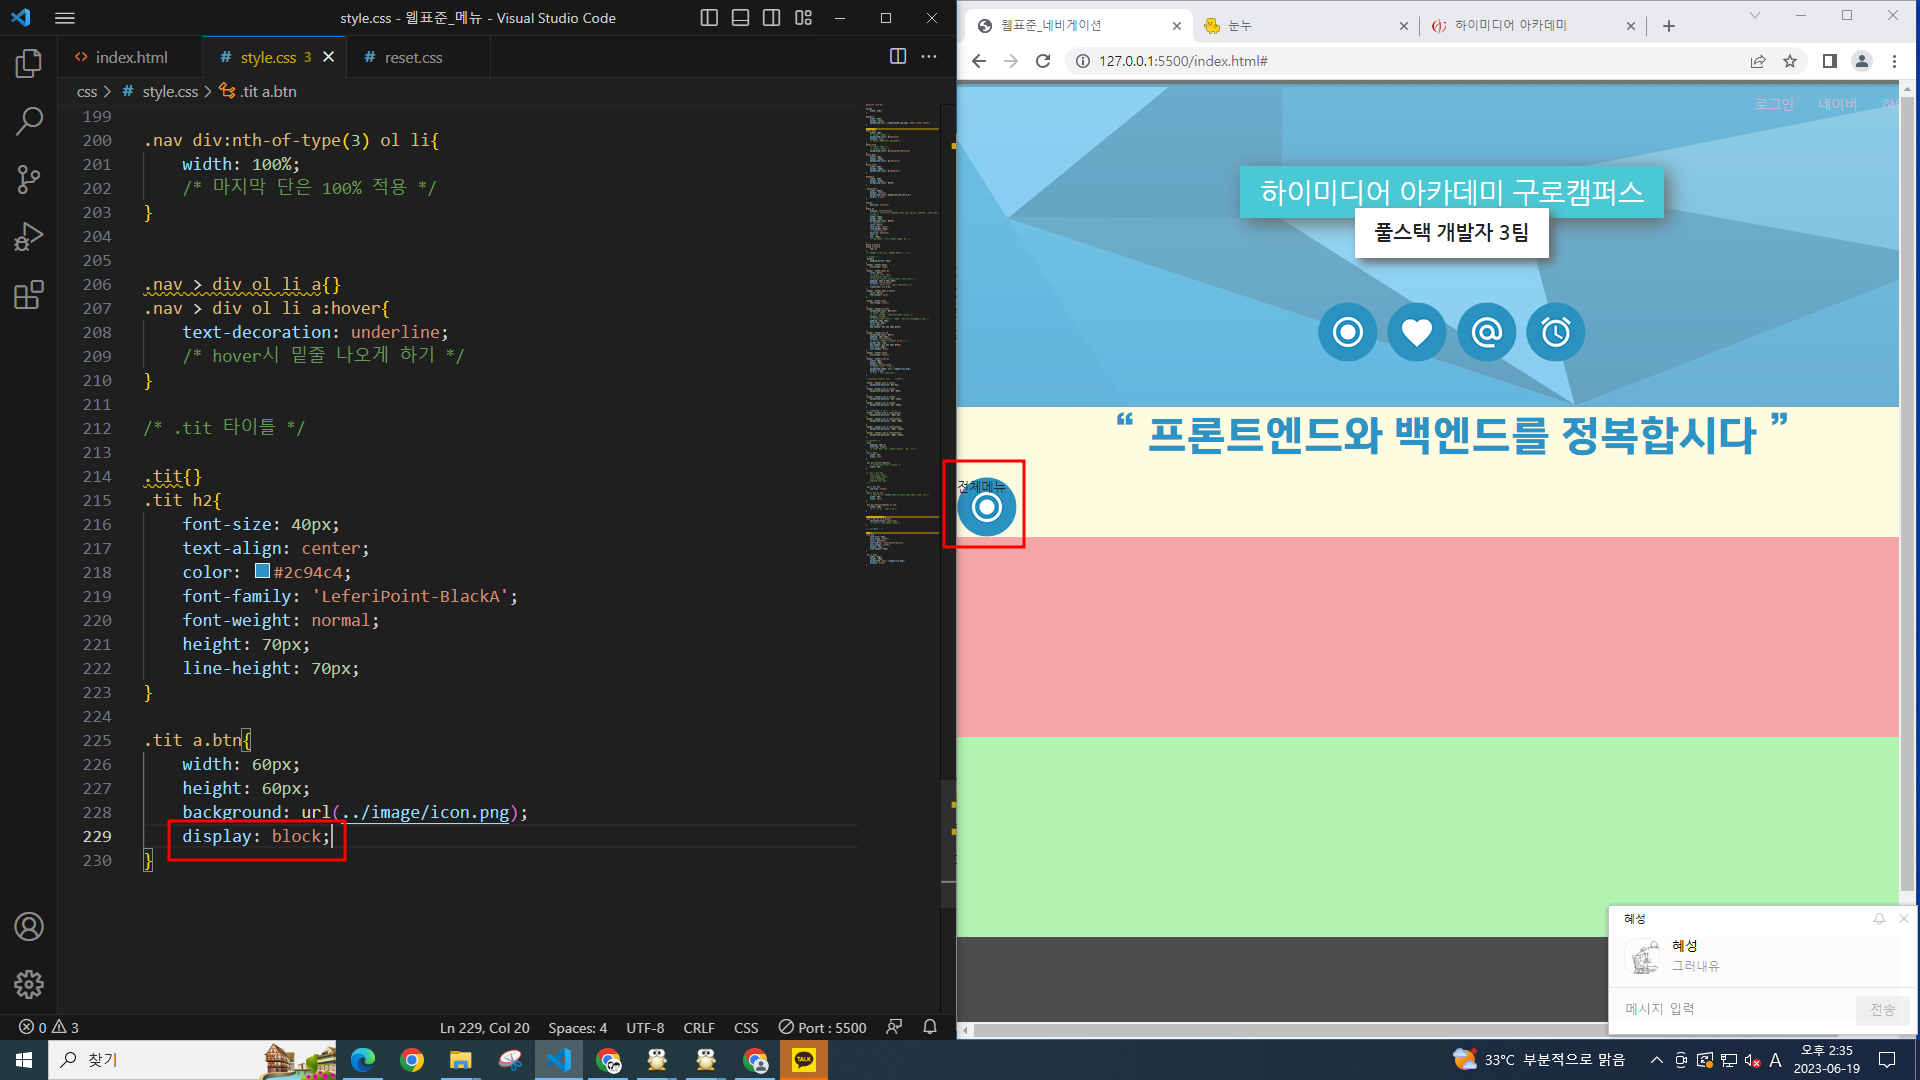Click the 전송 button in chat popup
Image resolution: width=1920 pixels, height=1080 pixels.
[1882, 1009]
